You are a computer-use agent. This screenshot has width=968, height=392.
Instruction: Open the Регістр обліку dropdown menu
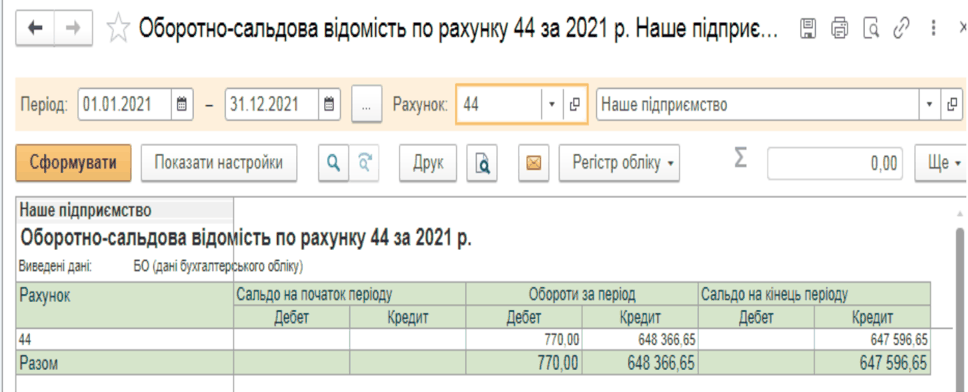tap(619, 163)
